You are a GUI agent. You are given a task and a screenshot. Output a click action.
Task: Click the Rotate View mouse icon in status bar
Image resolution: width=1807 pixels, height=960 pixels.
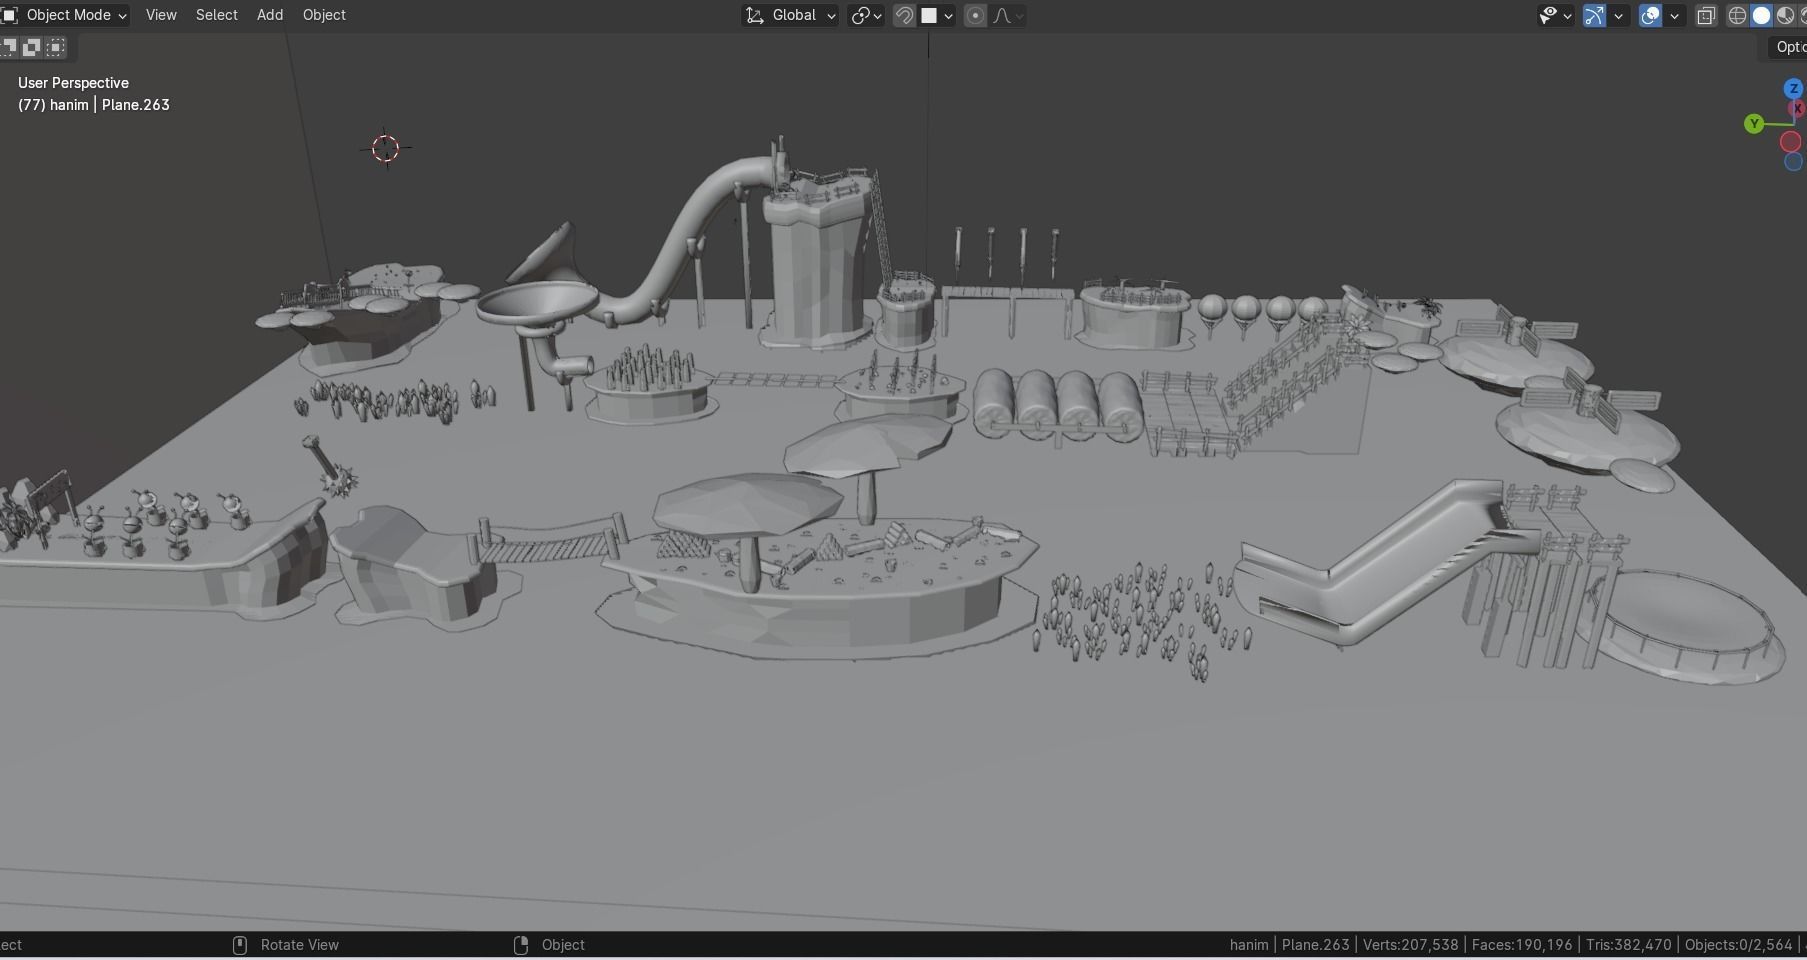(x=240, y=945)
